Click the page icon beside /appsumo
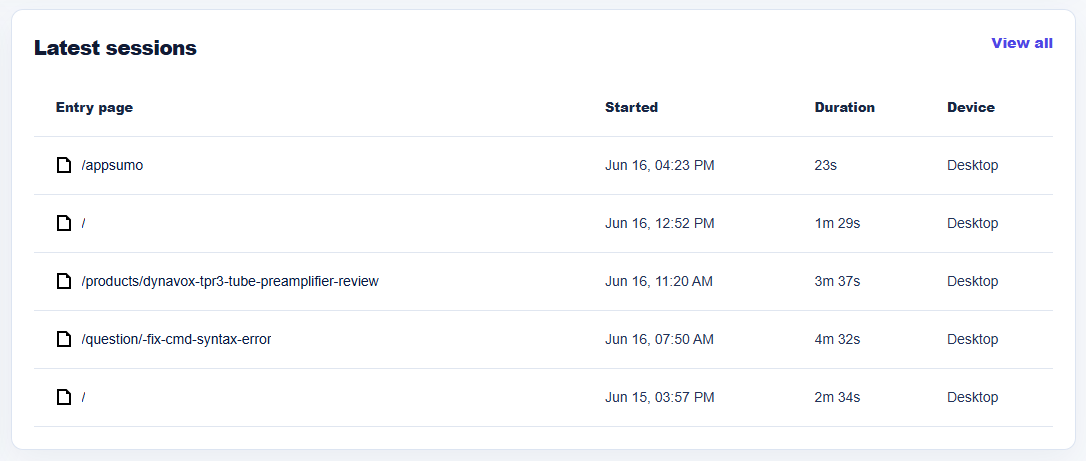This screenshot has height=461, width=1086. (64, 165)
